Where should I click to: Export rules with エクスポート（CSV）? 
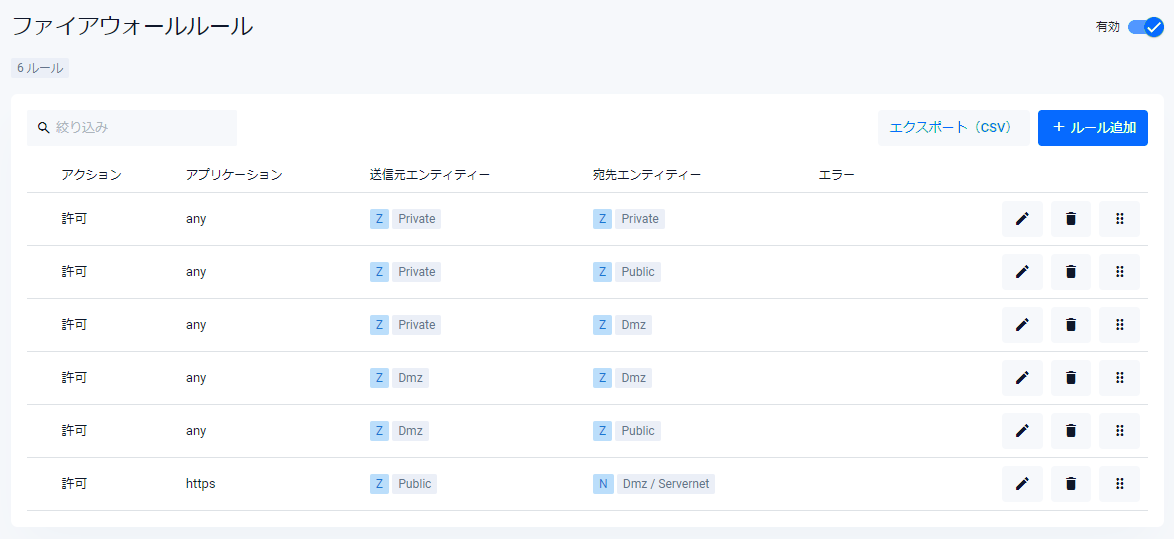coord(953,128)
